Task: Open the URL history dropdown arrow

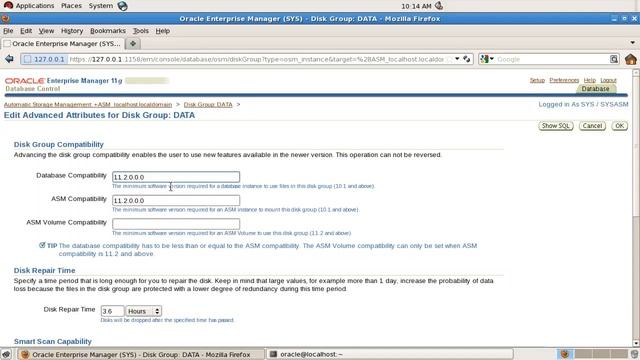Action: tap(457, 59)
